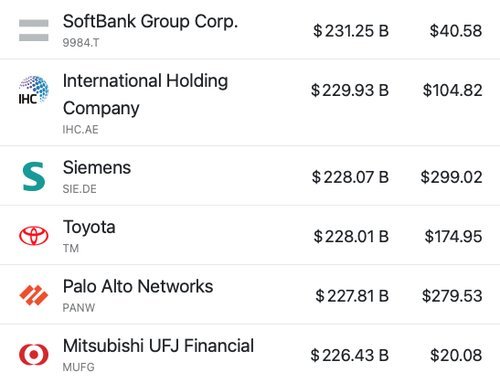Select the teal Siemens S logo

click(x=34, y=177)
